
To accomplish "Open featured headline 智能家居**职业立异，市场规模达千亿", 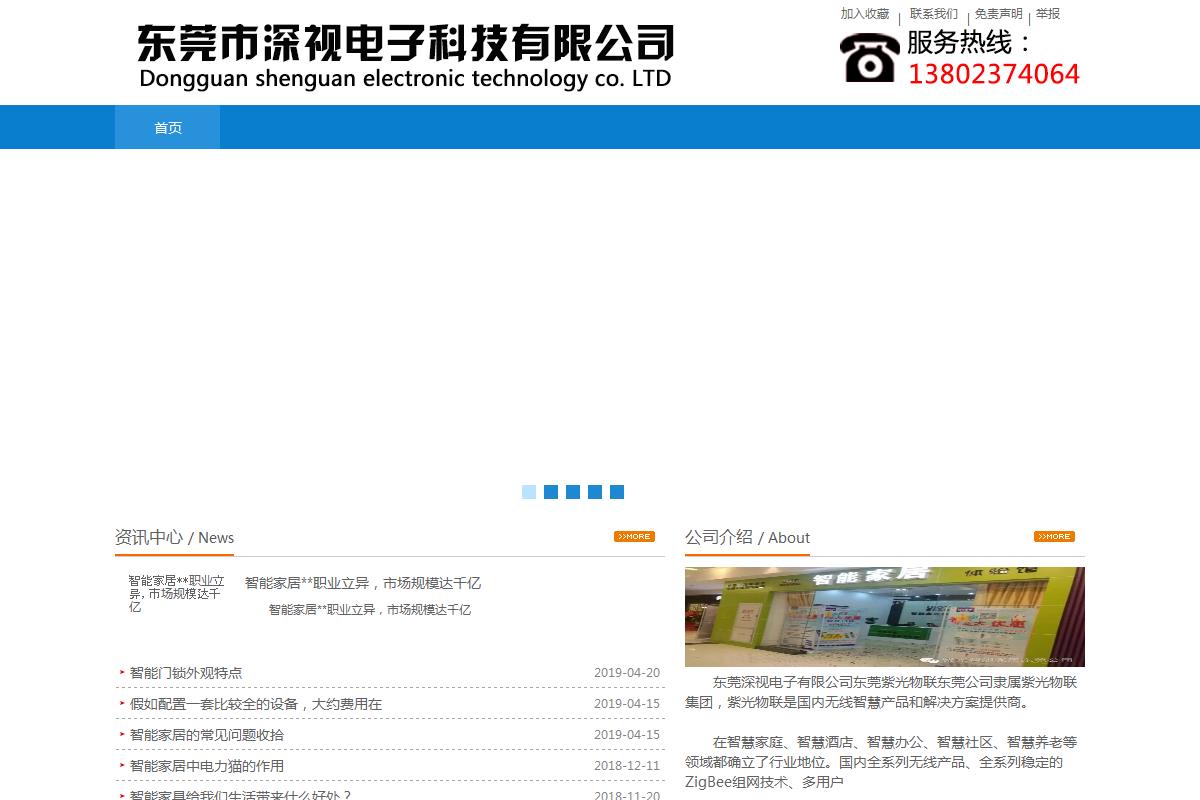I will coord(363,583).
